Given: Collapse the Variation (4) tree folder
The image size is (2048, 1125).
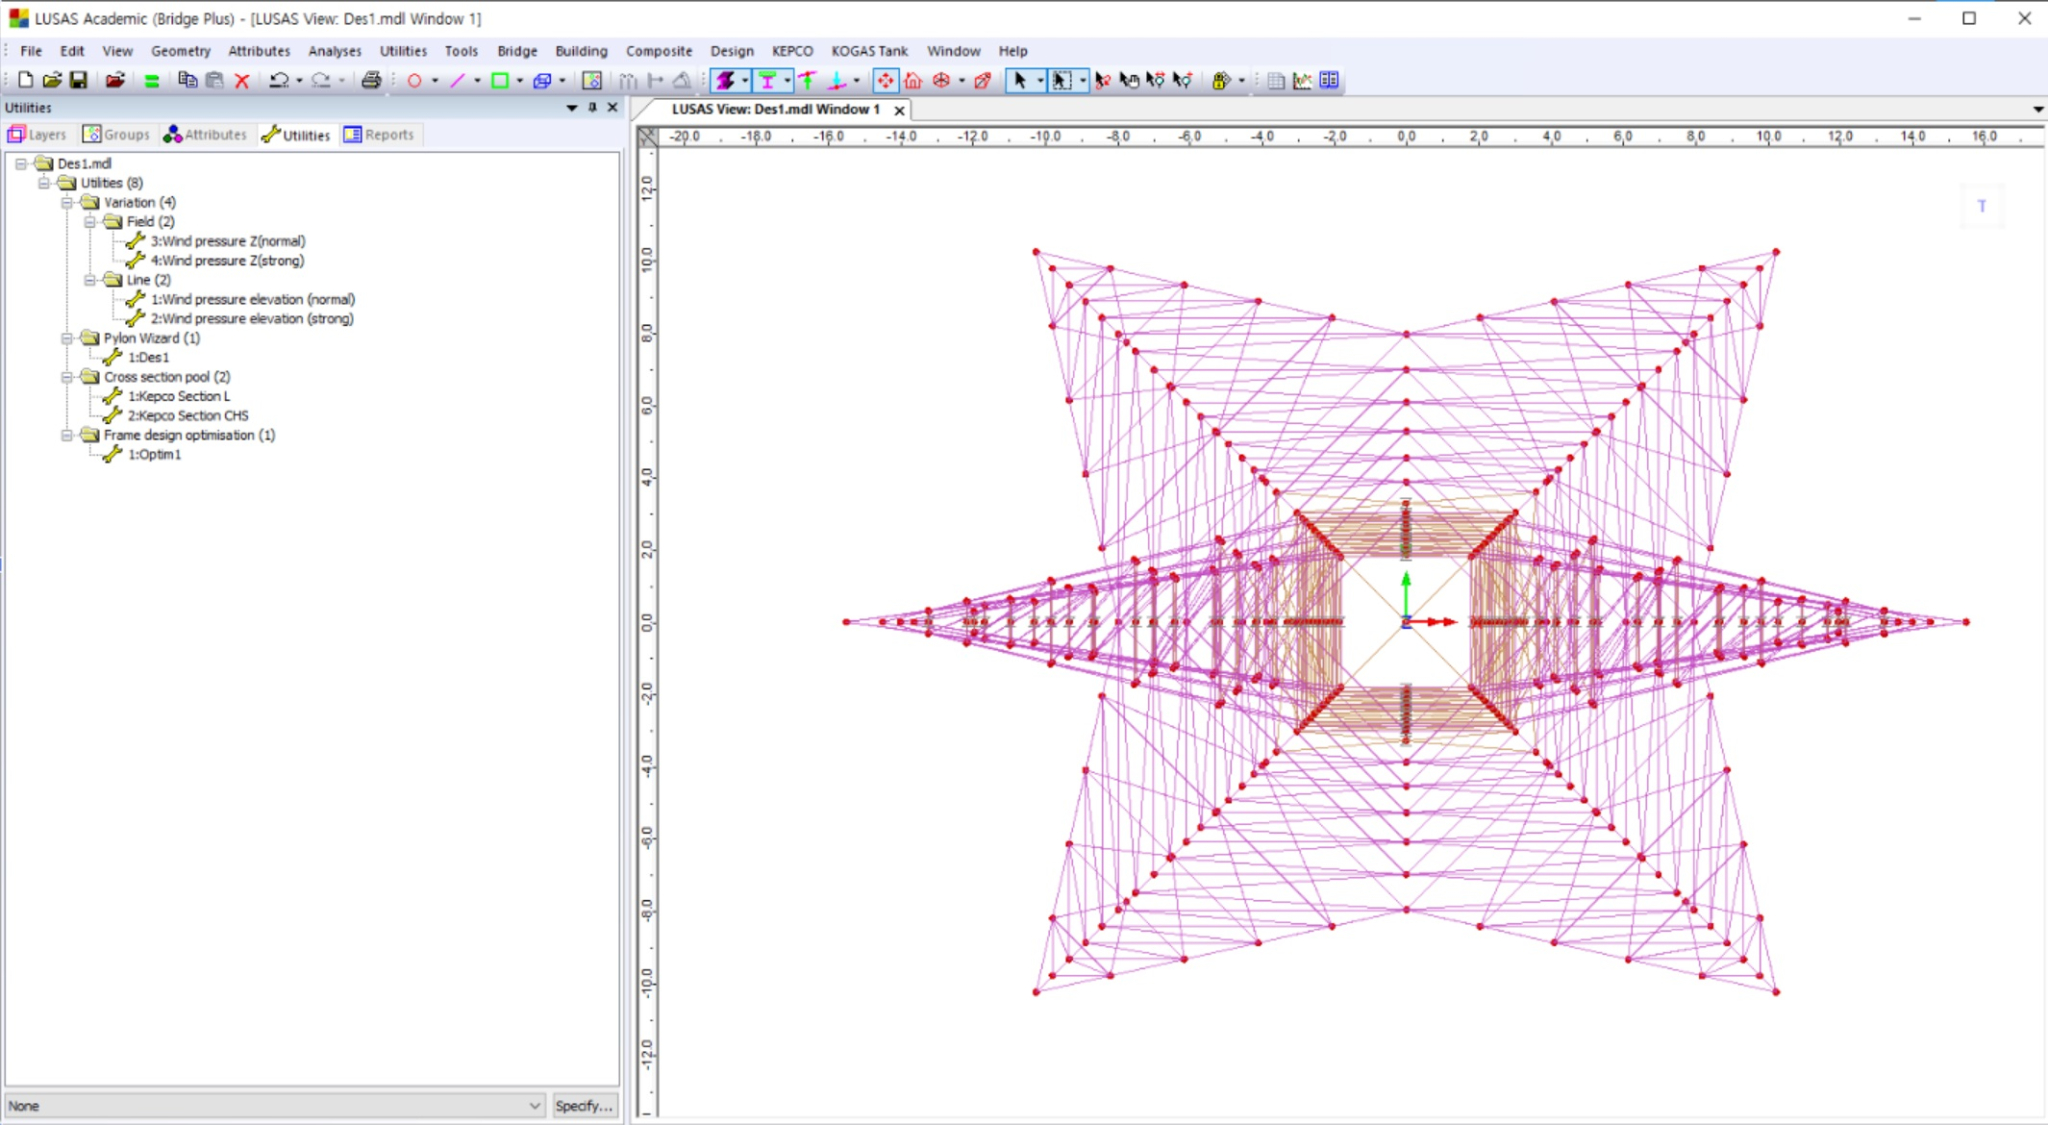Looking at the screenshot, I should 67,202.
